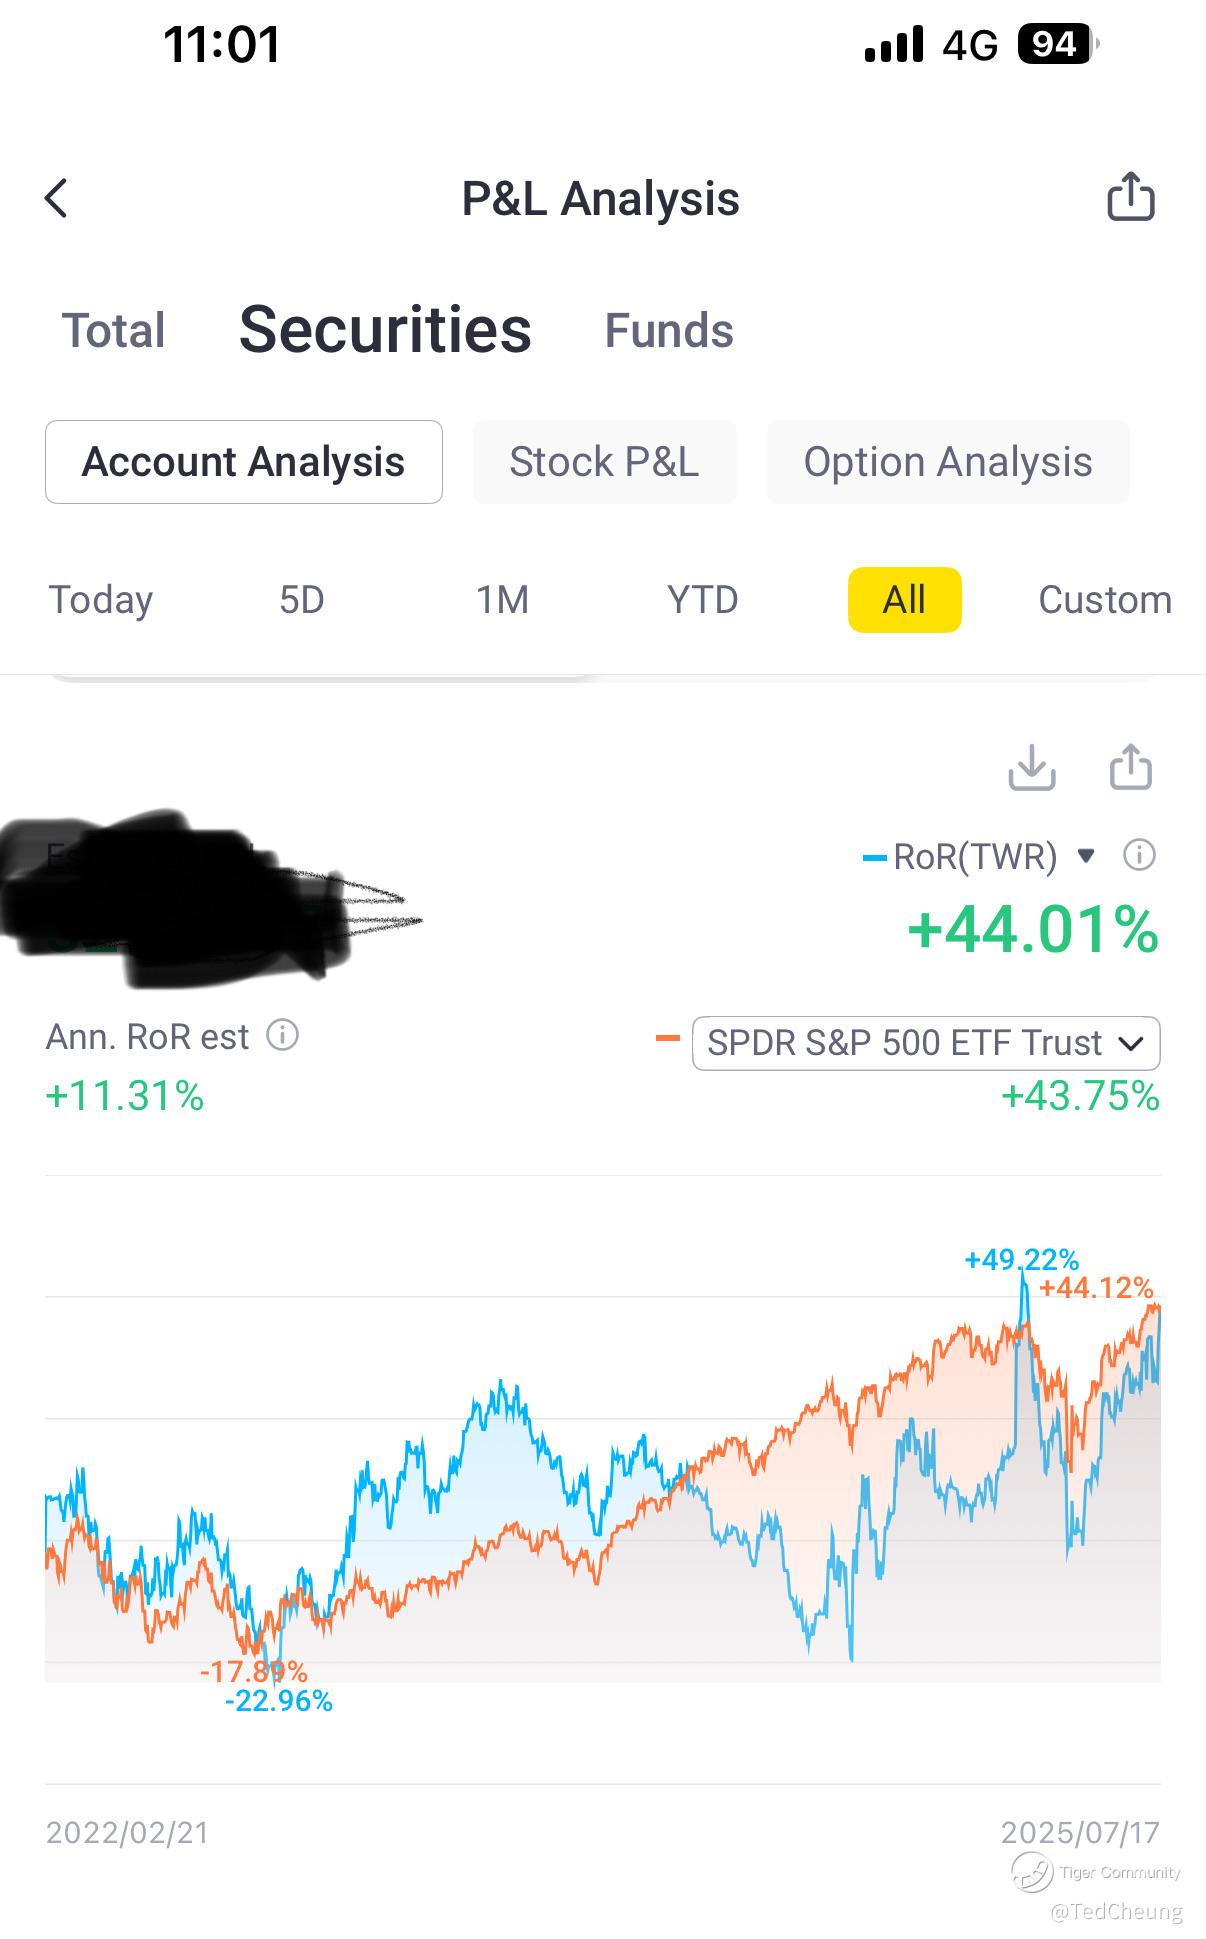
Task: Tap the orange S&P 500 legend swatch
Action: 667,1040
